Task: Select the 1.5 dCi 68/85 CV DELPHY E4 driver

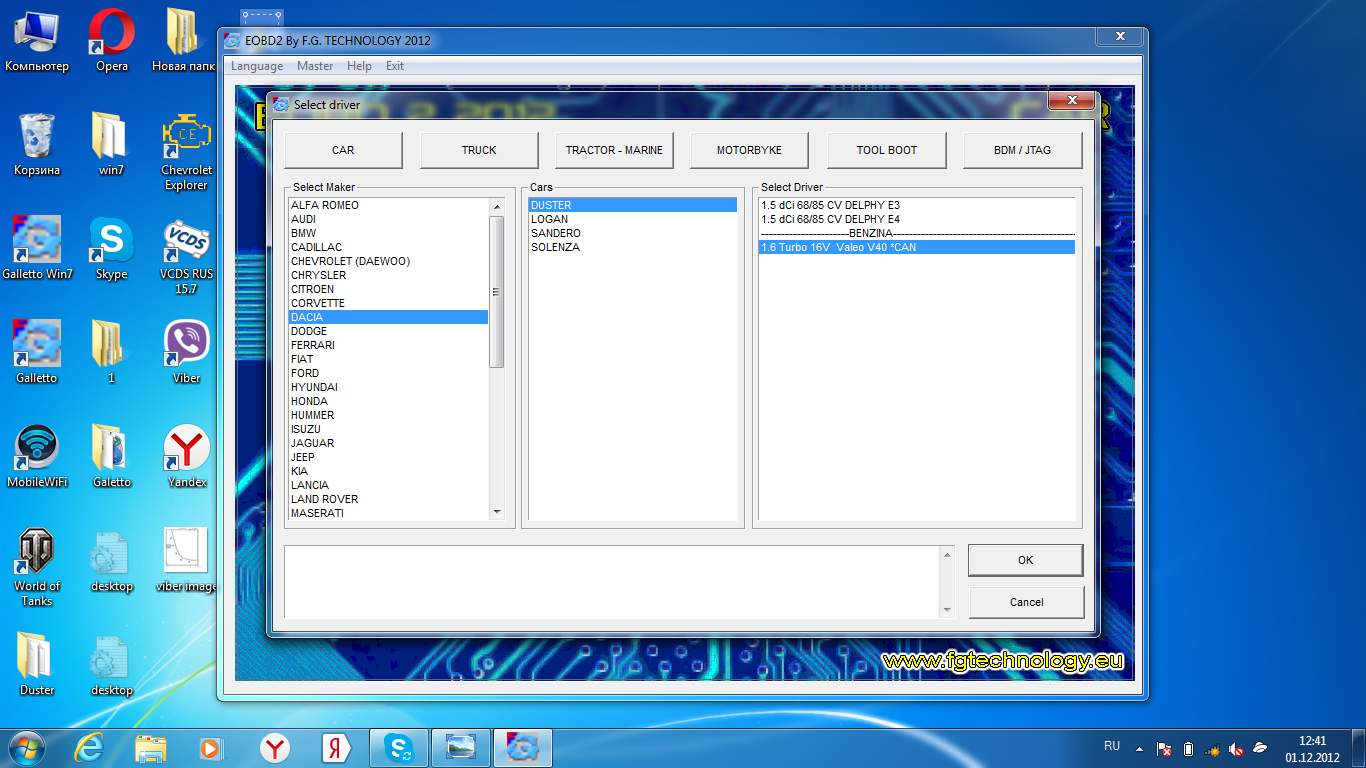Action: 830,219
